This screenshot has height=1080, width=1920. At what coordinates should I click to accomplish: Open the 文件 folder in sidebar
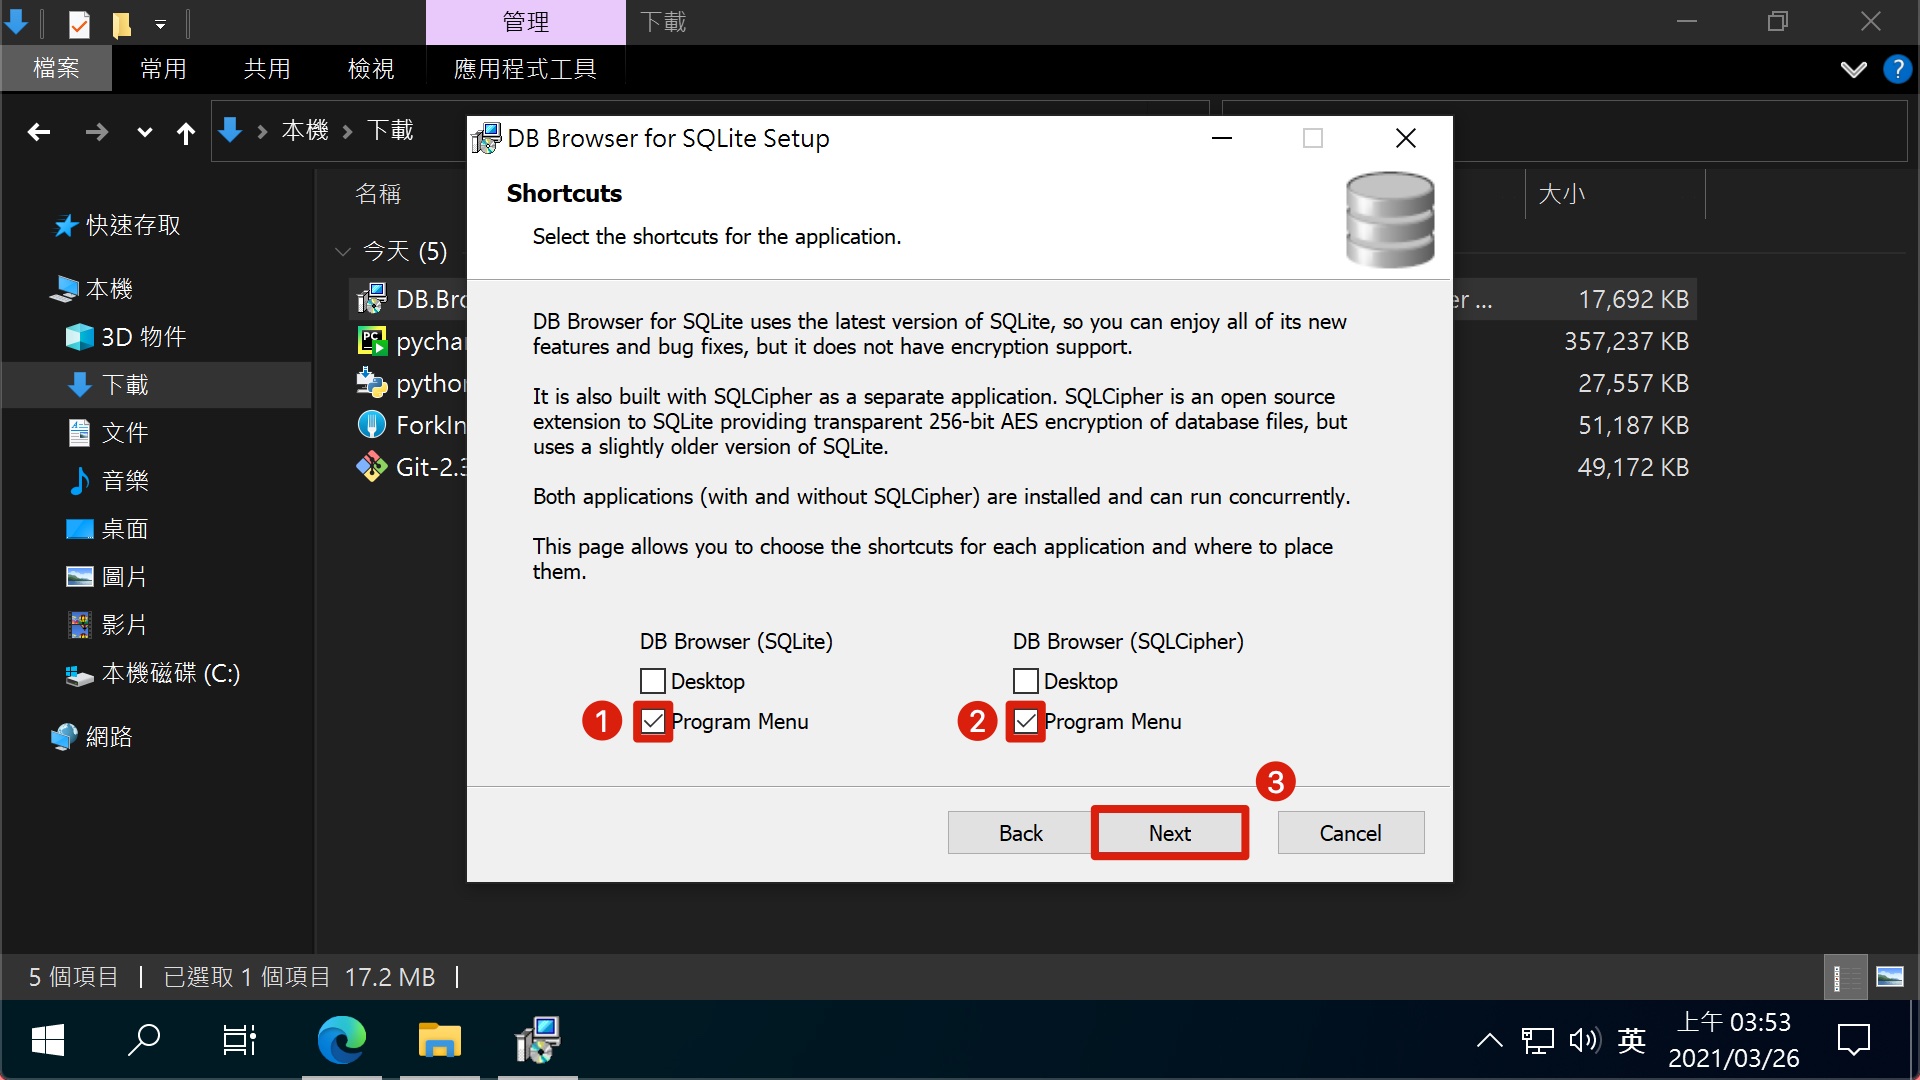click(108, 433)
